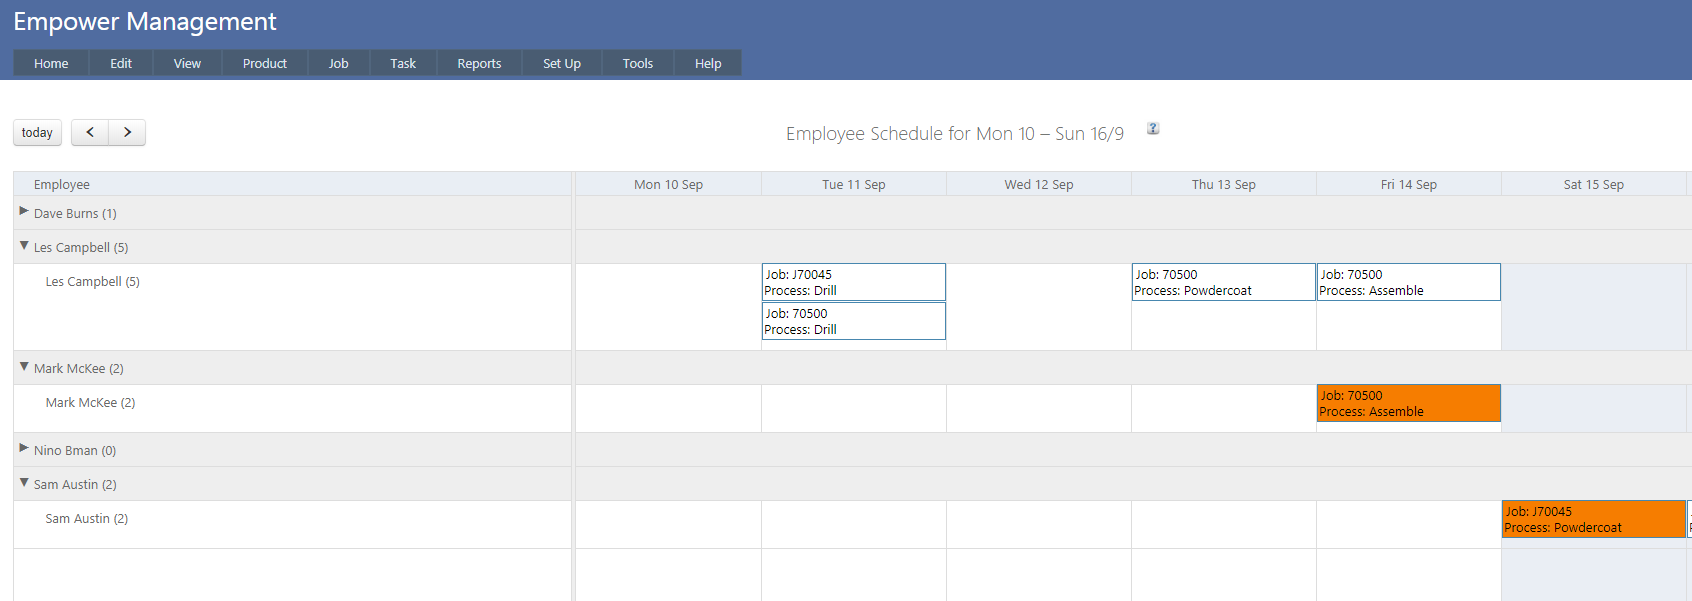This screenshot has height=601, width=1692.
Task: Open the Reports menu
Action: coord(479,63)
